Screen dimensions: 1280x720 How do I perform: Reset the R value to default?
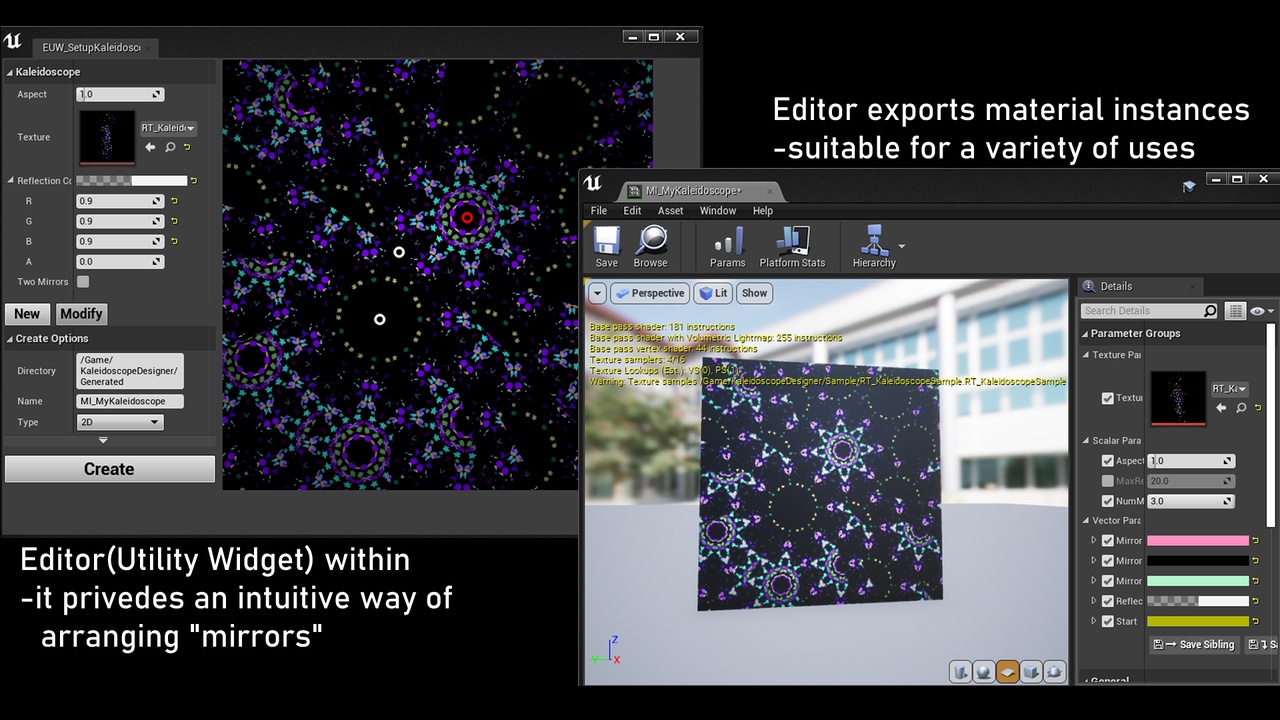pos(174,201)
